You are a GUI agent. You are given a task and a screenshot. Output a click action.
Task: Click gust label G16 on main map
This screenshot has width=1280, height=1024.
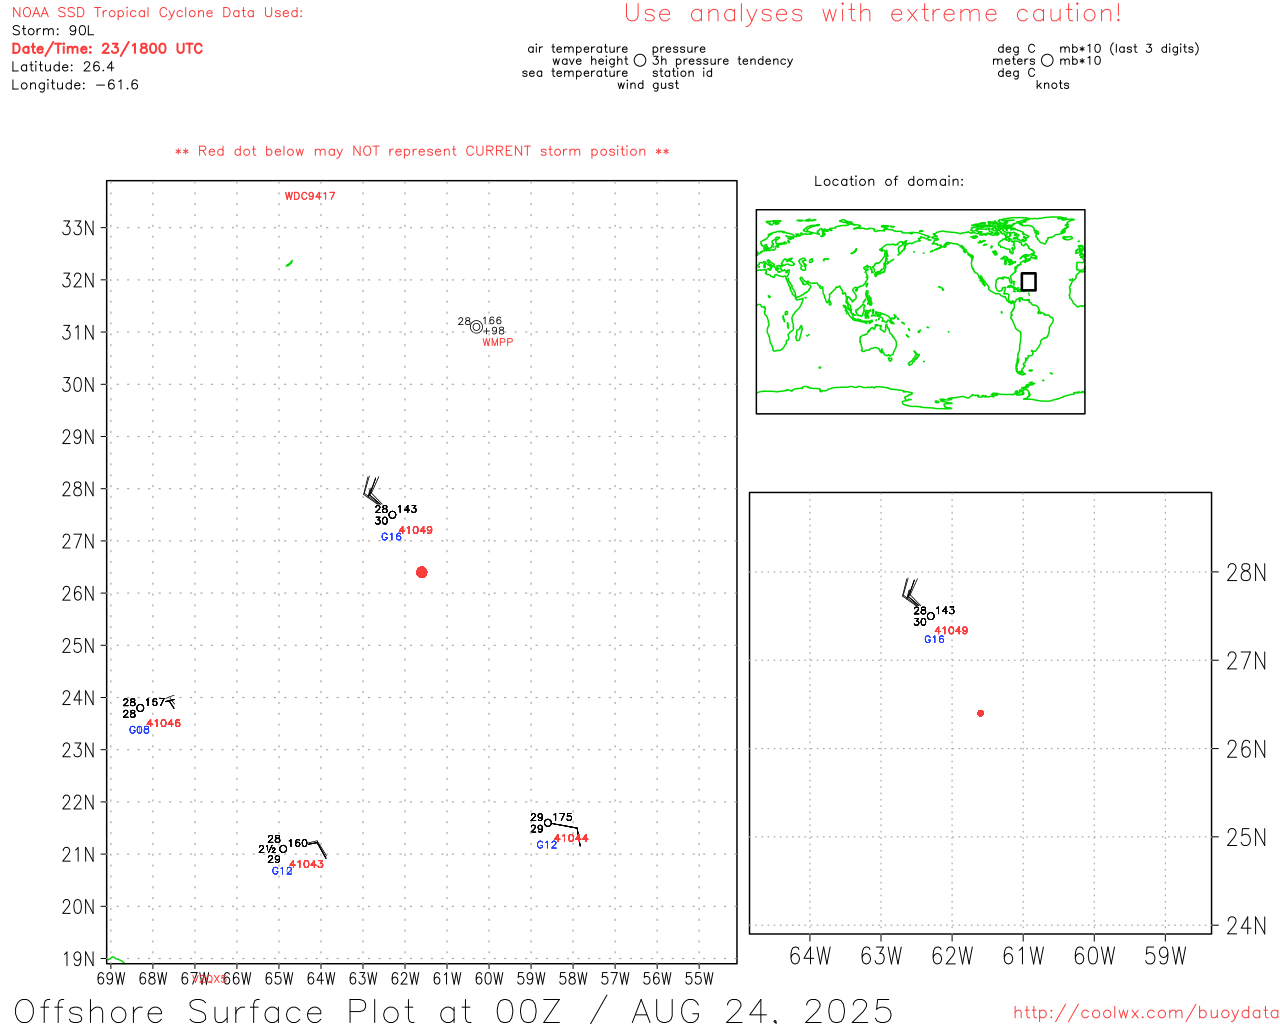(x=391, y=537)
